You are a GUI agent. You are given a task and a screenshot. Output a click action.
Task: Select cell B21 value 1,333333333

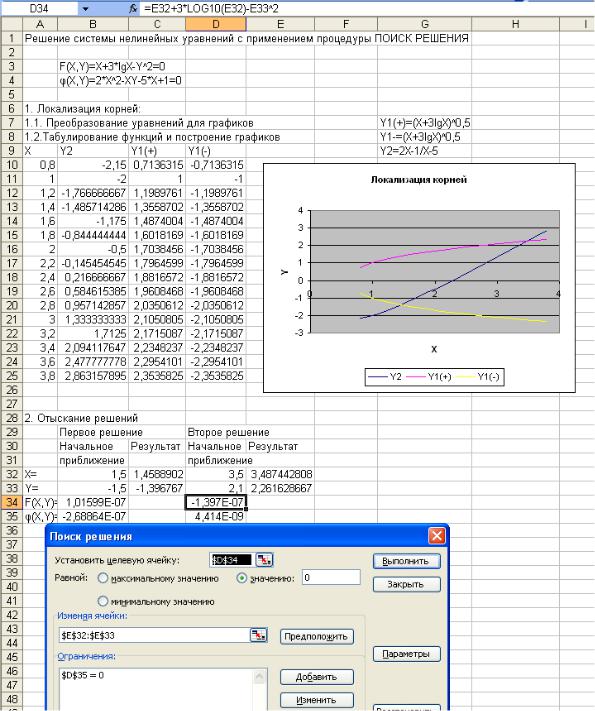[x=93, y=319]
